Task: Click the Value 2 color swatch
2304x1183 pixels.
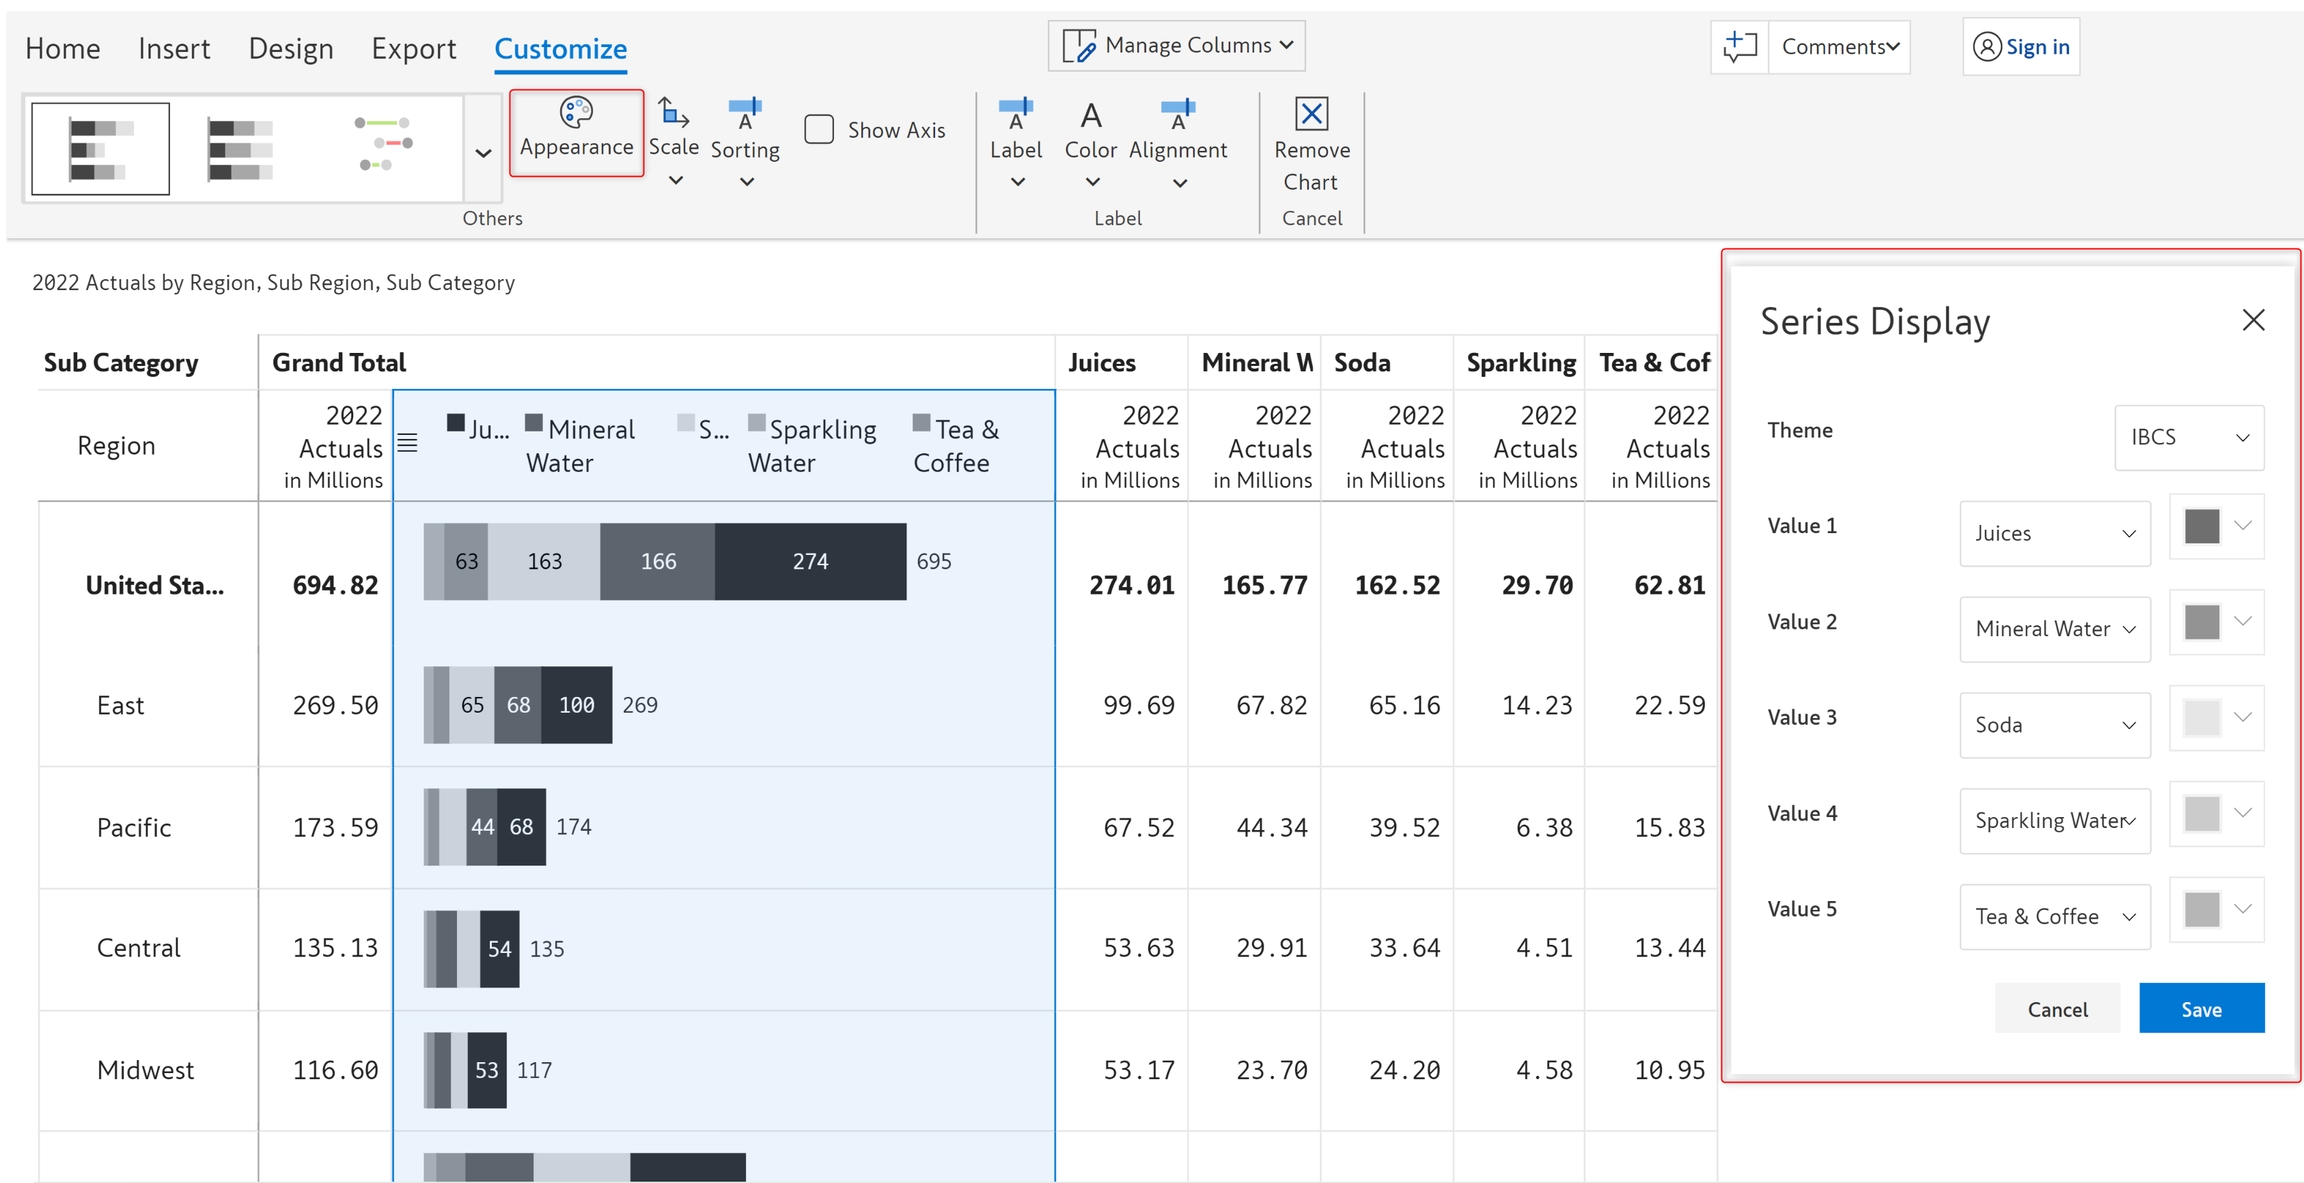Action: pyautogui.click(x=2202, y=622)
